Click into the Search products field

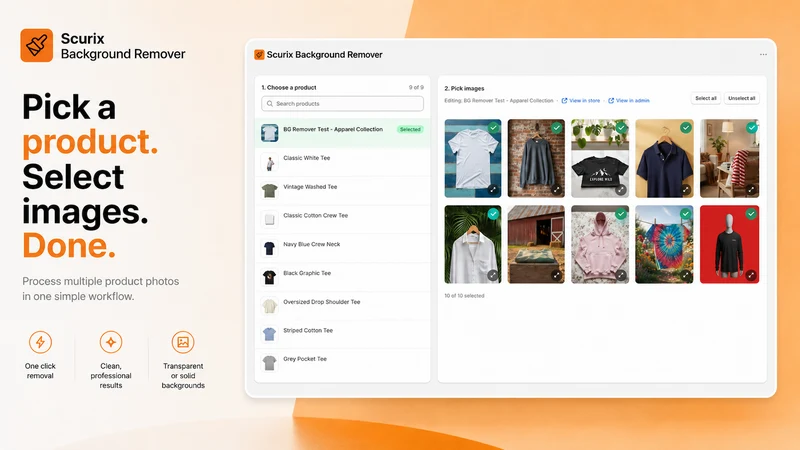click(342, 104)
